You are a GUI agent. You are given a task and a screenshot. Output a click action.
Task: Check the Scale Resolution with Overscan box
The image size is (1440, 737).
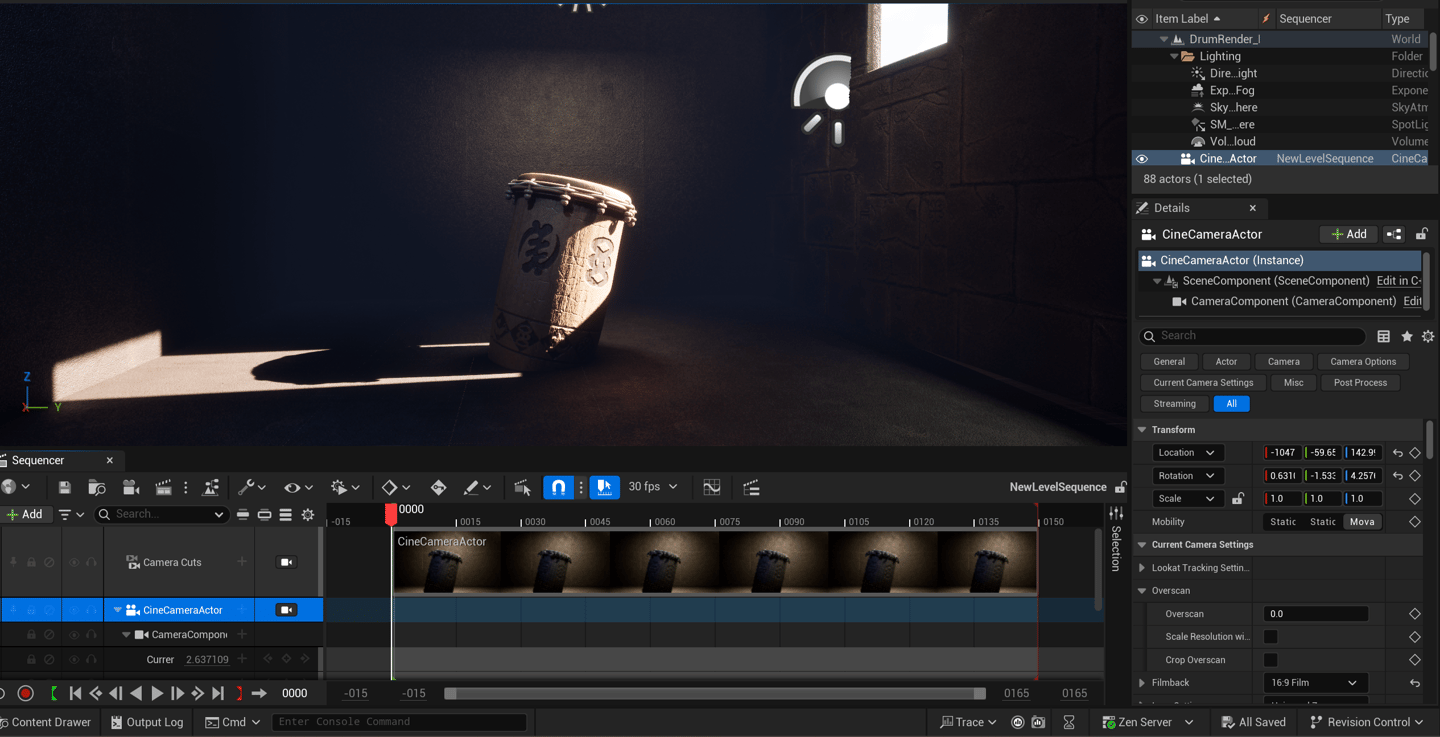point(1270,637)
